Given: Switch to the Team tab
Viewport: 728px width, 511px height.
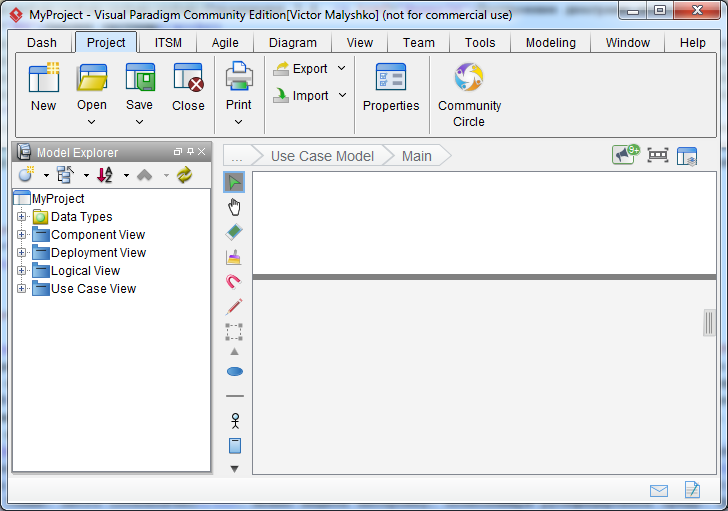Looking at the screenshot, I should point(419,43).
